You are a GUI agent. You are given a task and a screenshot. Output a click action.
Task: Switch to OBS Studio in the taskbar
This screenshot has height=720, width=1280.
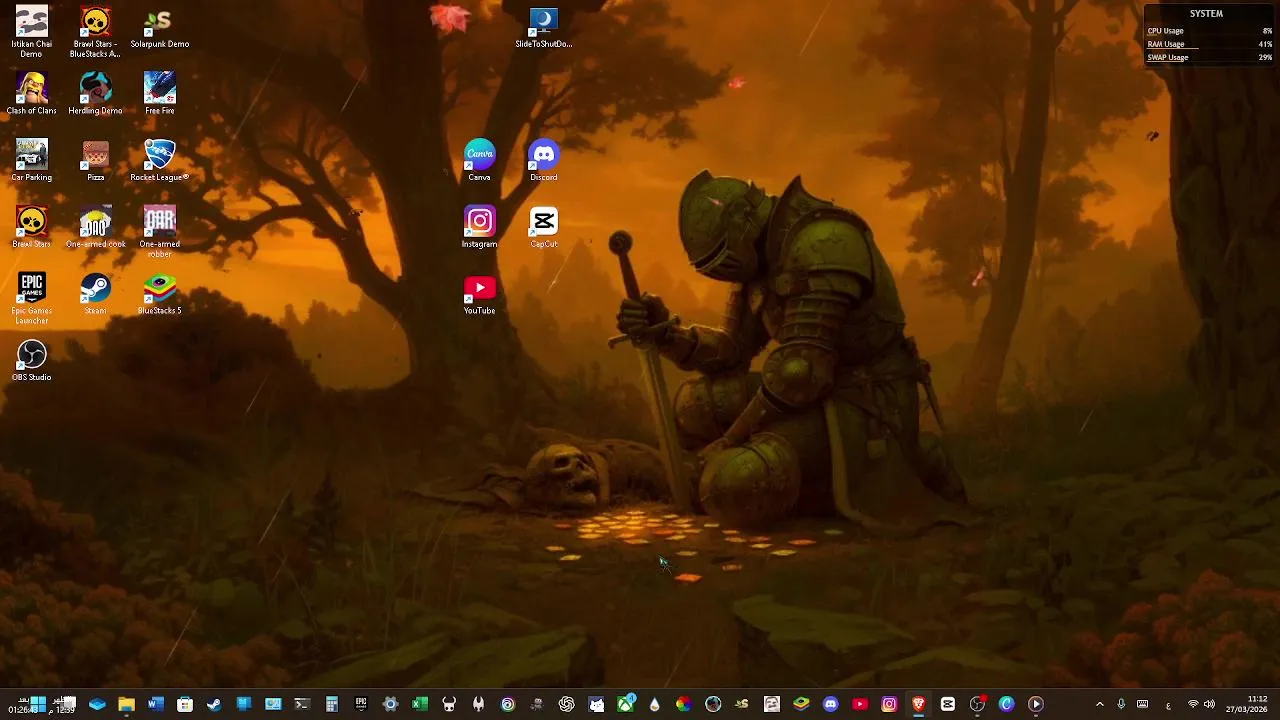pos(977,704)
